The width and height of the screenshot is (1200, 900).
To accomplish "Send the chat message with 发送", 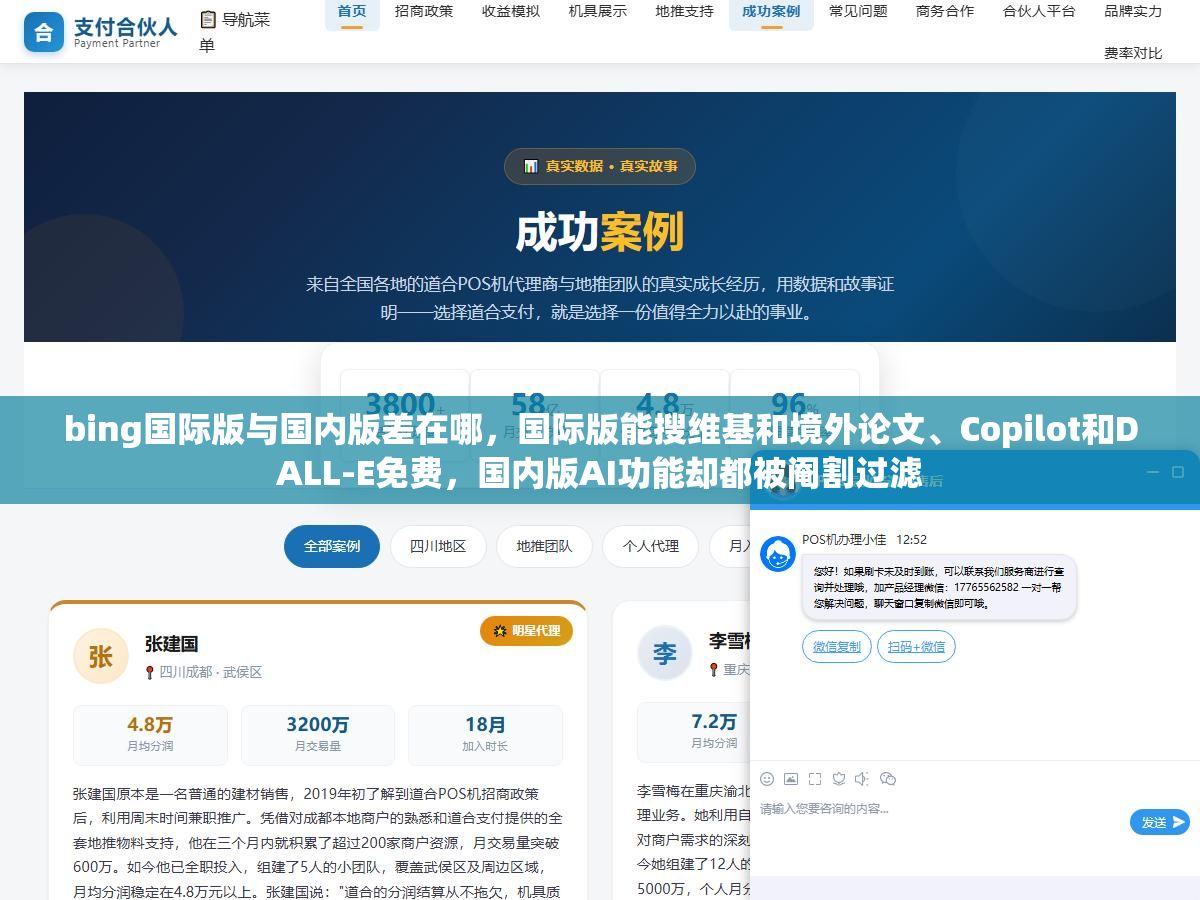I will (x=1160, y=822).
